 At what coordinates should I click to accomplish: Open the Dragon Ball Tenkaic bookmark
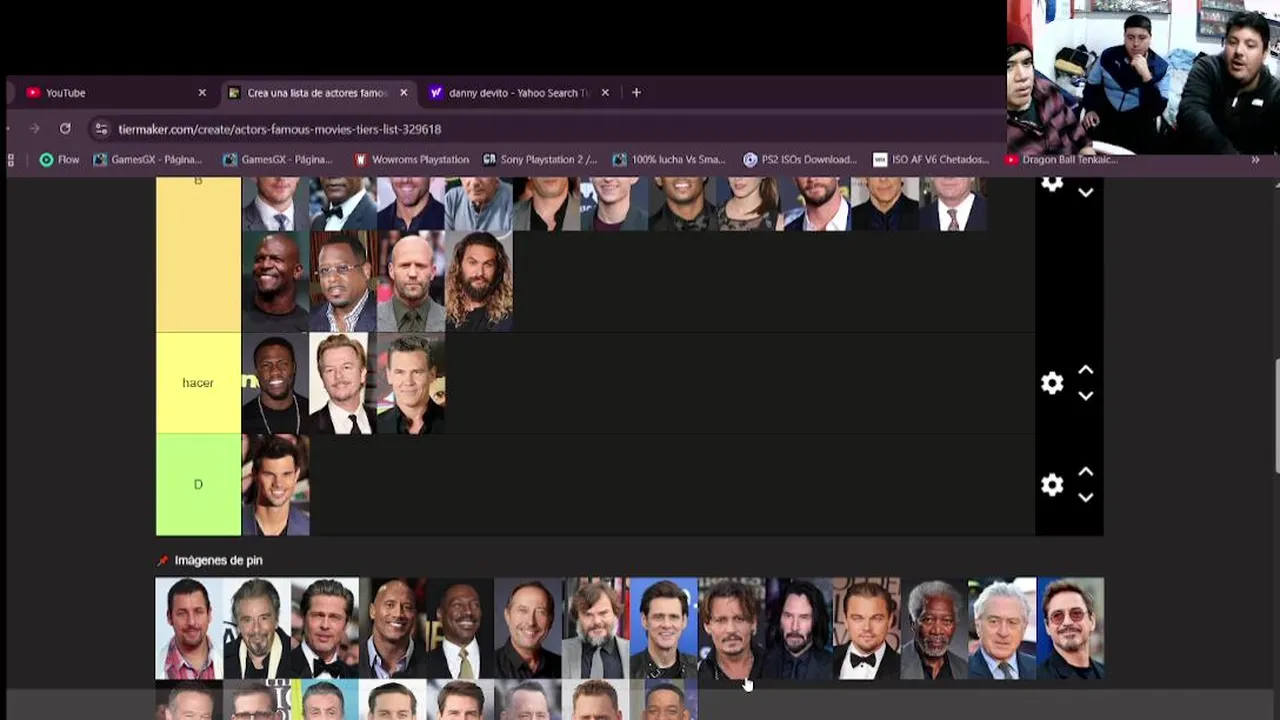(x=1062, y=159)
